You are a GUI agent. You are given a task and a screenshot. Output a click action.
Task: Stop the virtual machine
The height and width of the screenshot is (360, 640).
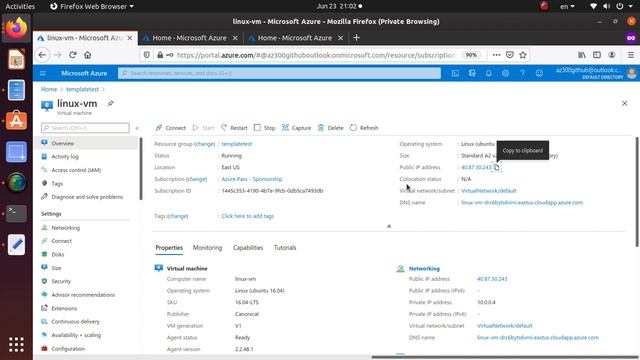tap(264, 128)
